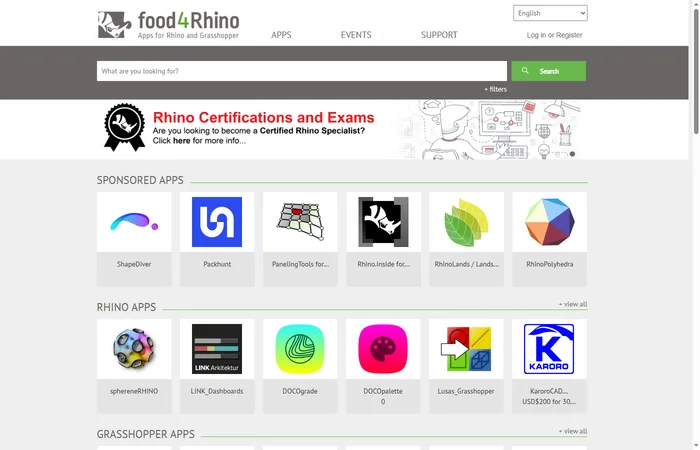
Task: Click the 'PanelingTools for...' label
Action: click(300, 264)
